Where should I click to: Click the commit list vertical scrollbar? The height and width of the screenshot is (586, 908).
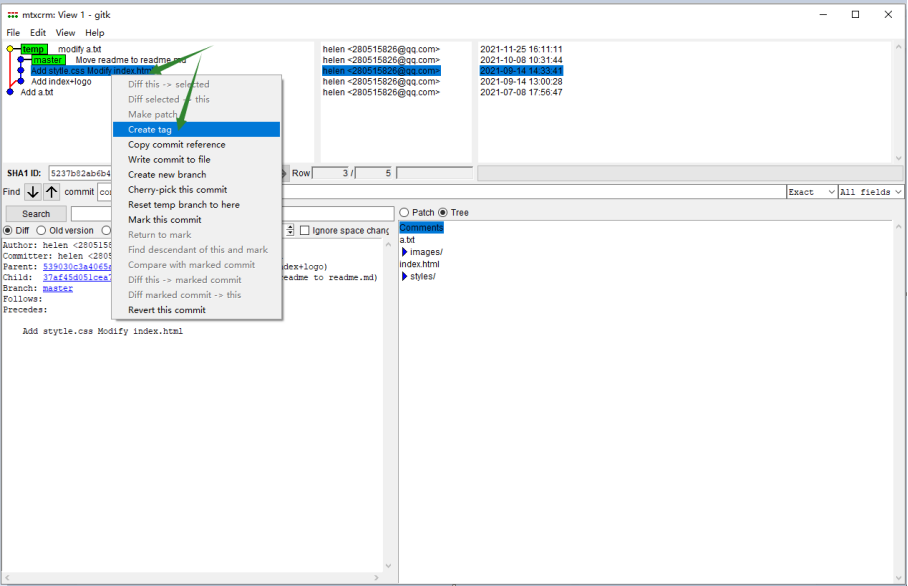(x=898, y=102)
